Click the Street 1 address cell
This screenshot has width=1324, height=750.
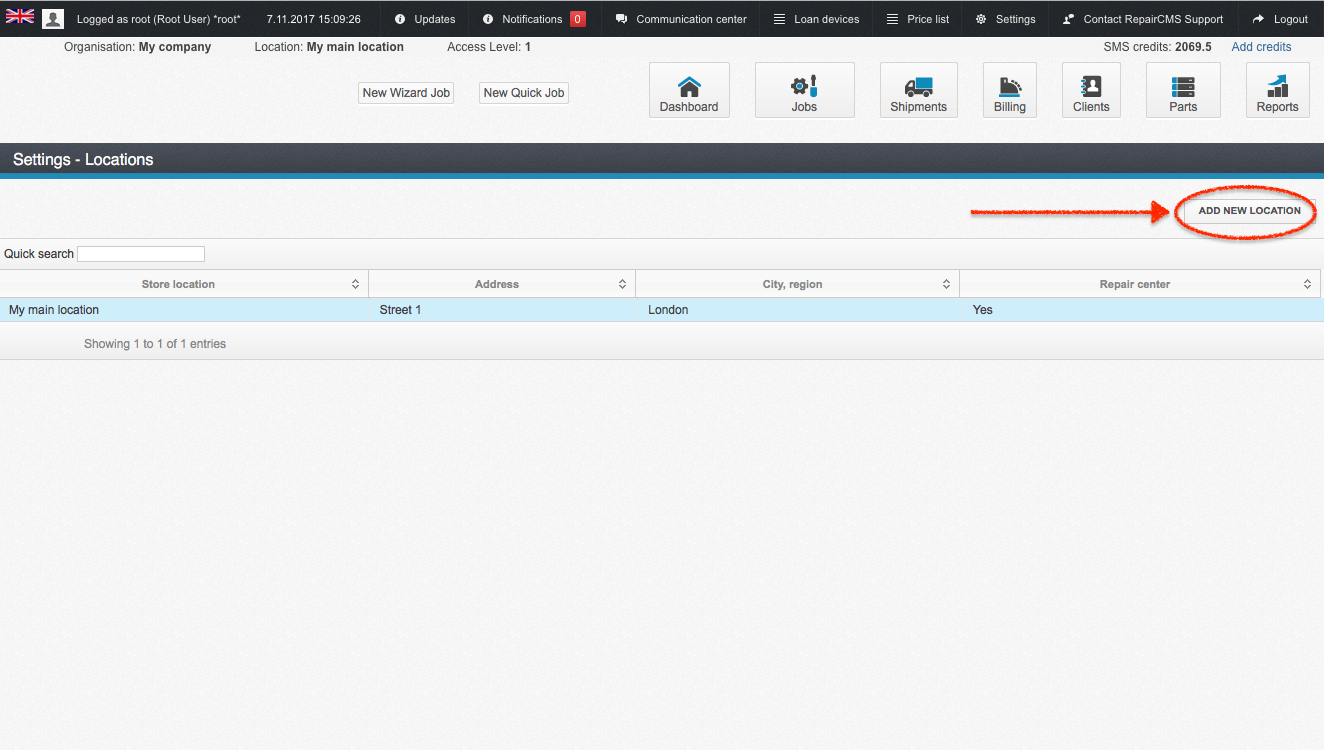(502, 310)
